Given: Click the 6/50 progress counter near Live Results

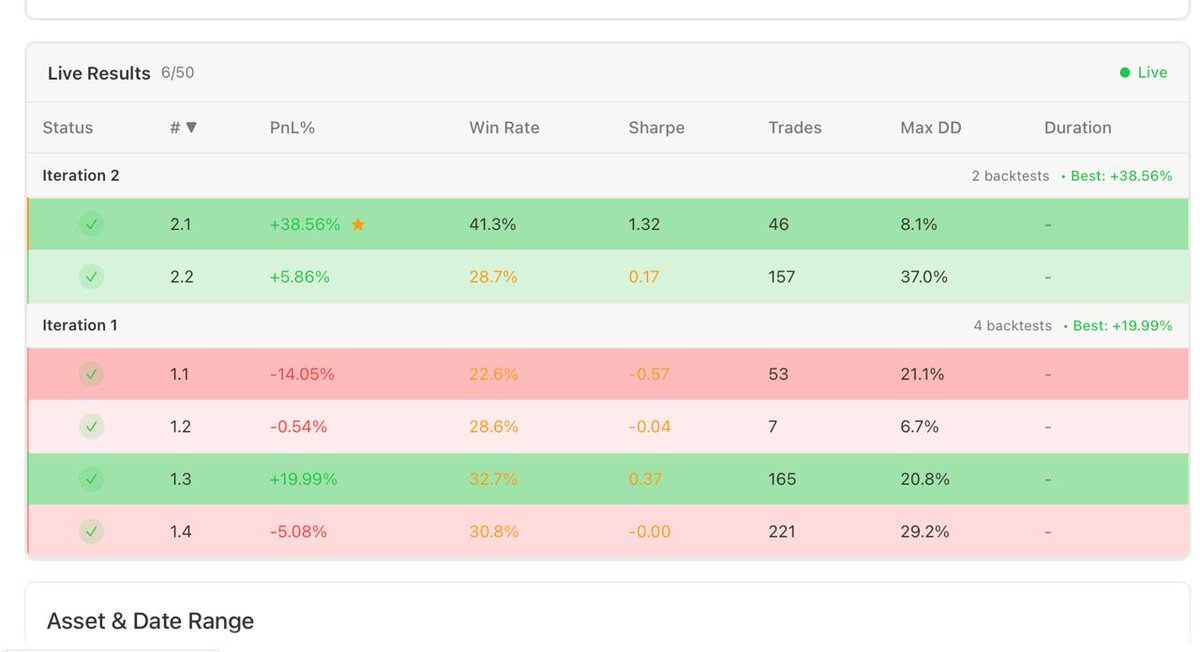Looking at the screenshot, I should tap(177, 72).
